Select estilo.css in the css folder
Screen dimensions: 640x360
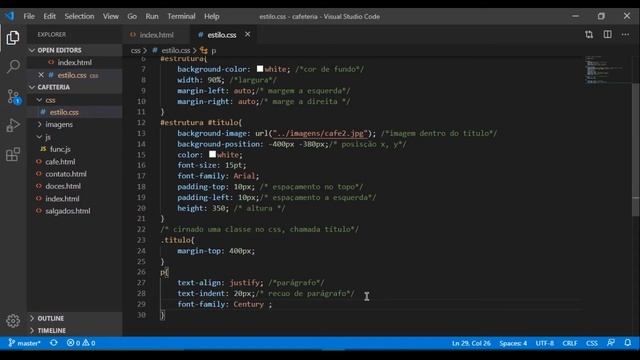pyautogui.click(x=64, y=112)
